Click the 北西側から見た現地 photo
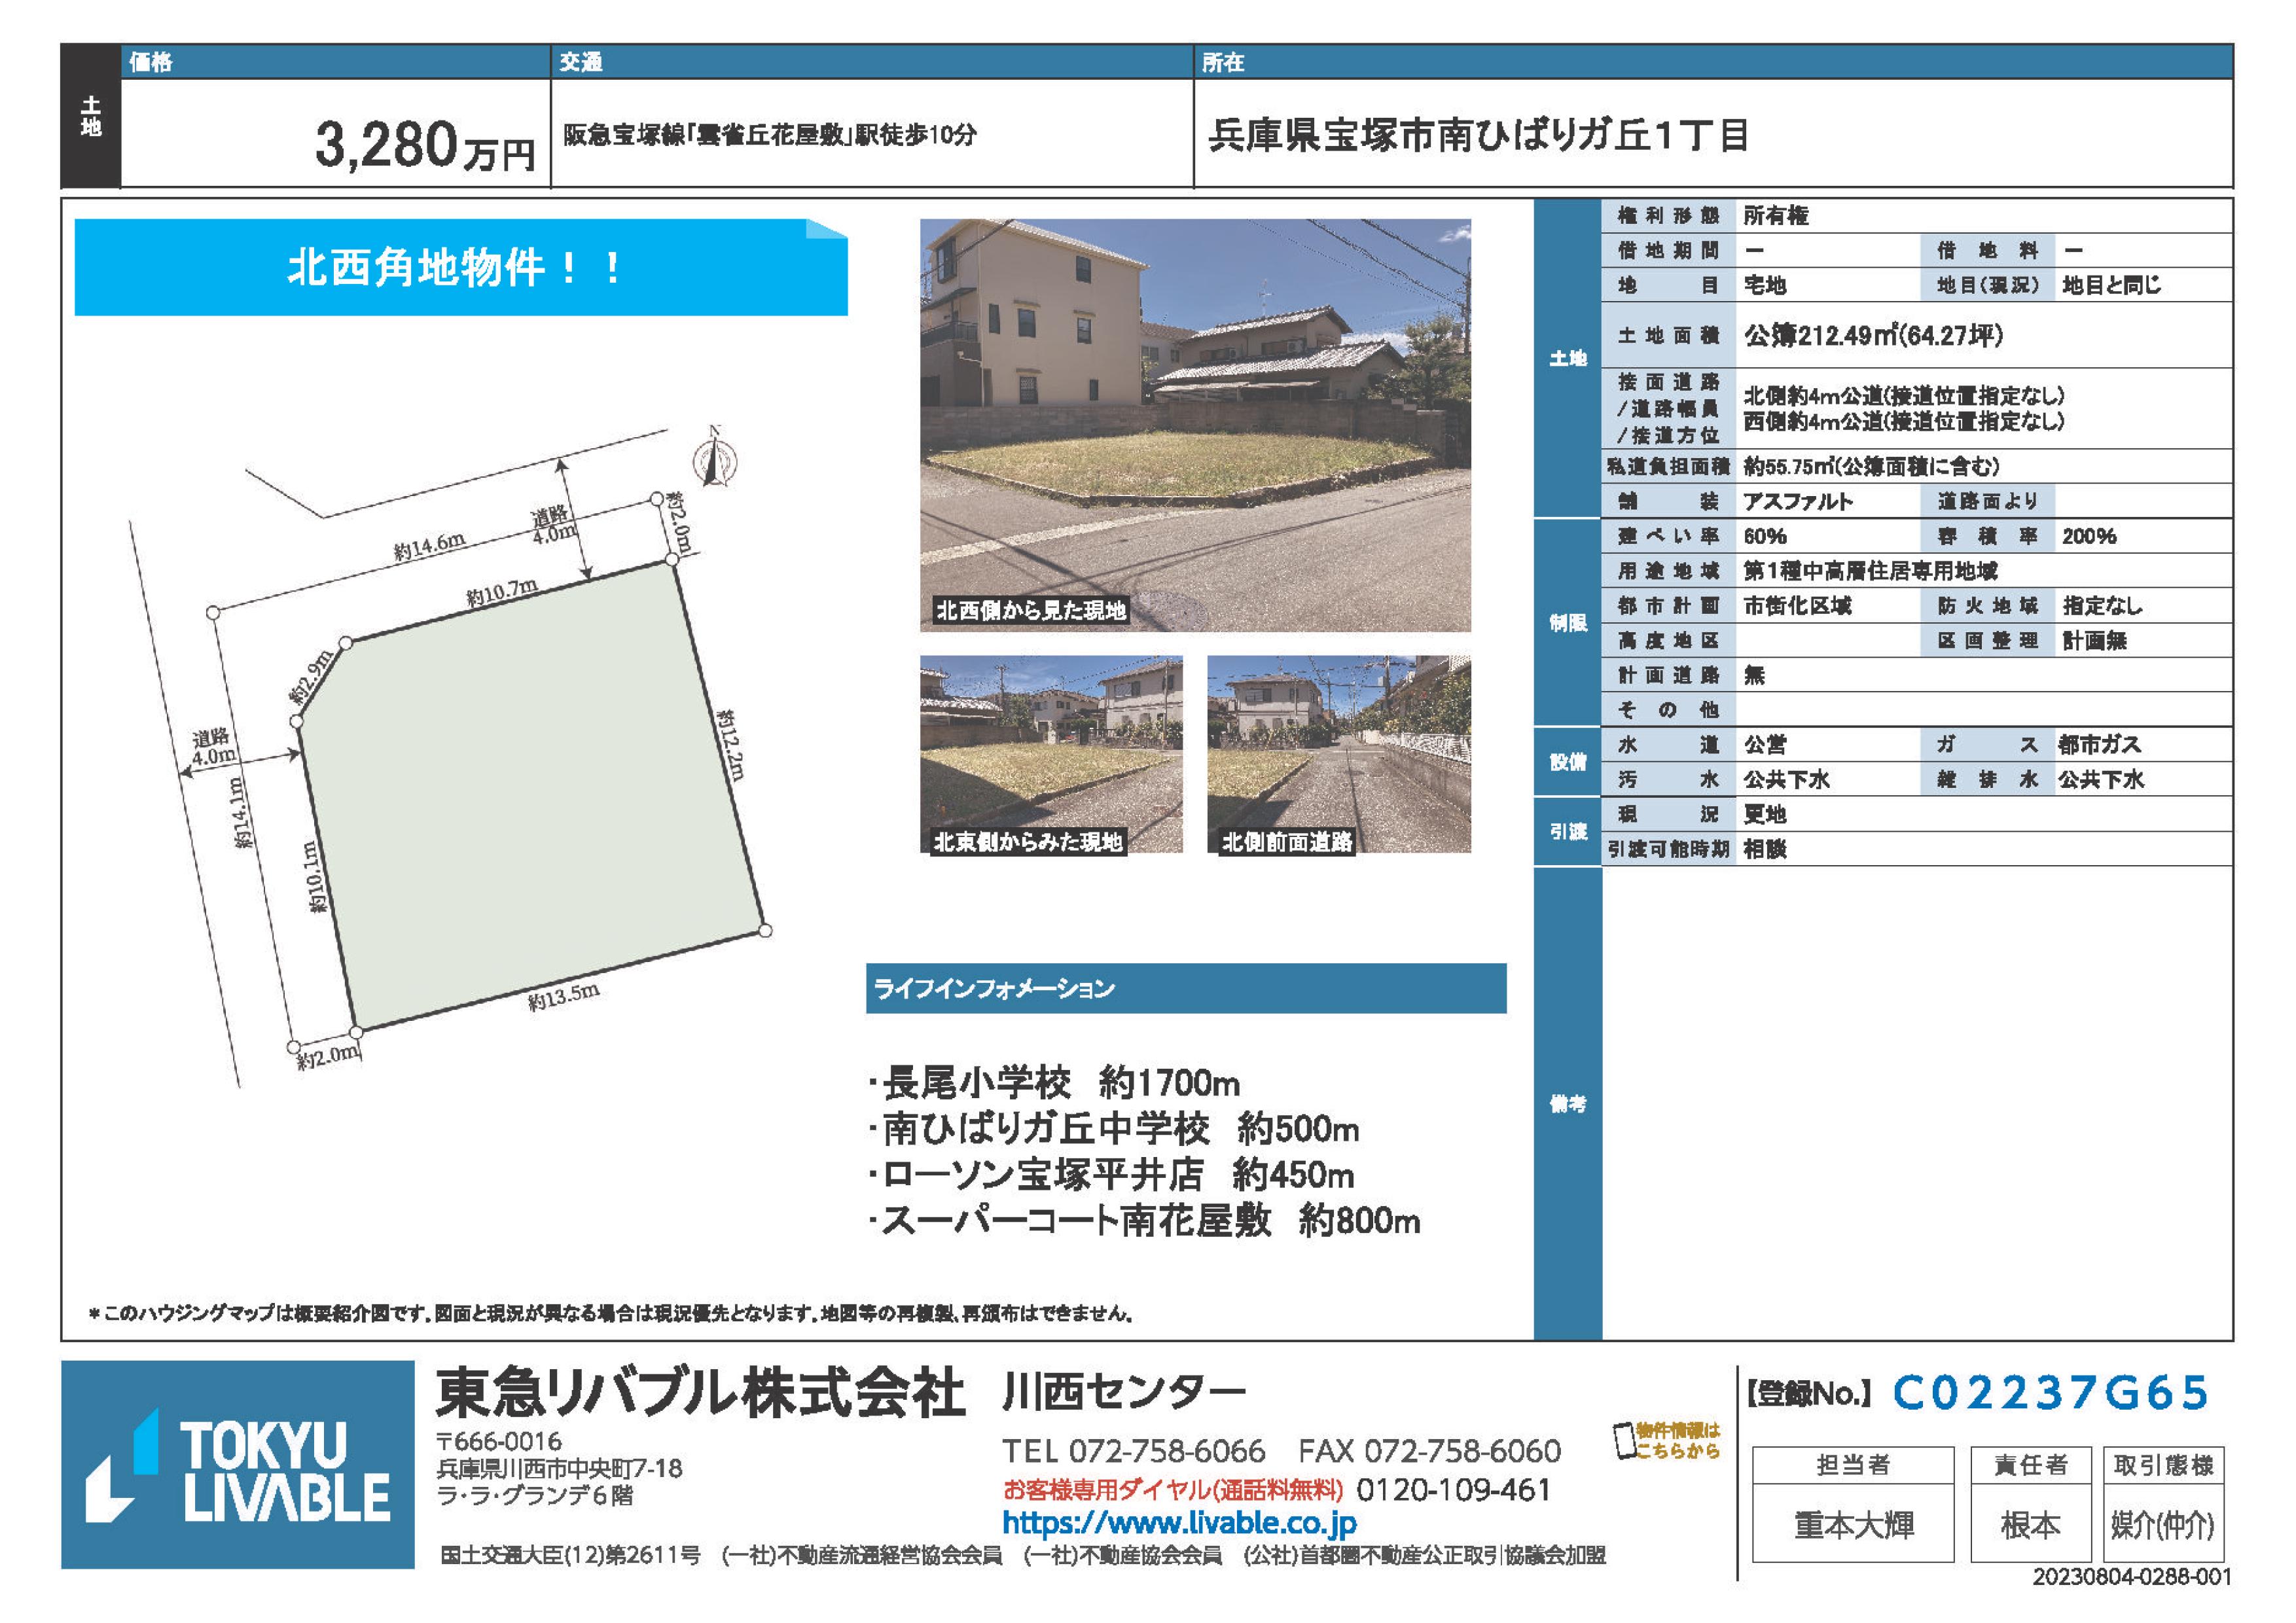 (1195, 425)
